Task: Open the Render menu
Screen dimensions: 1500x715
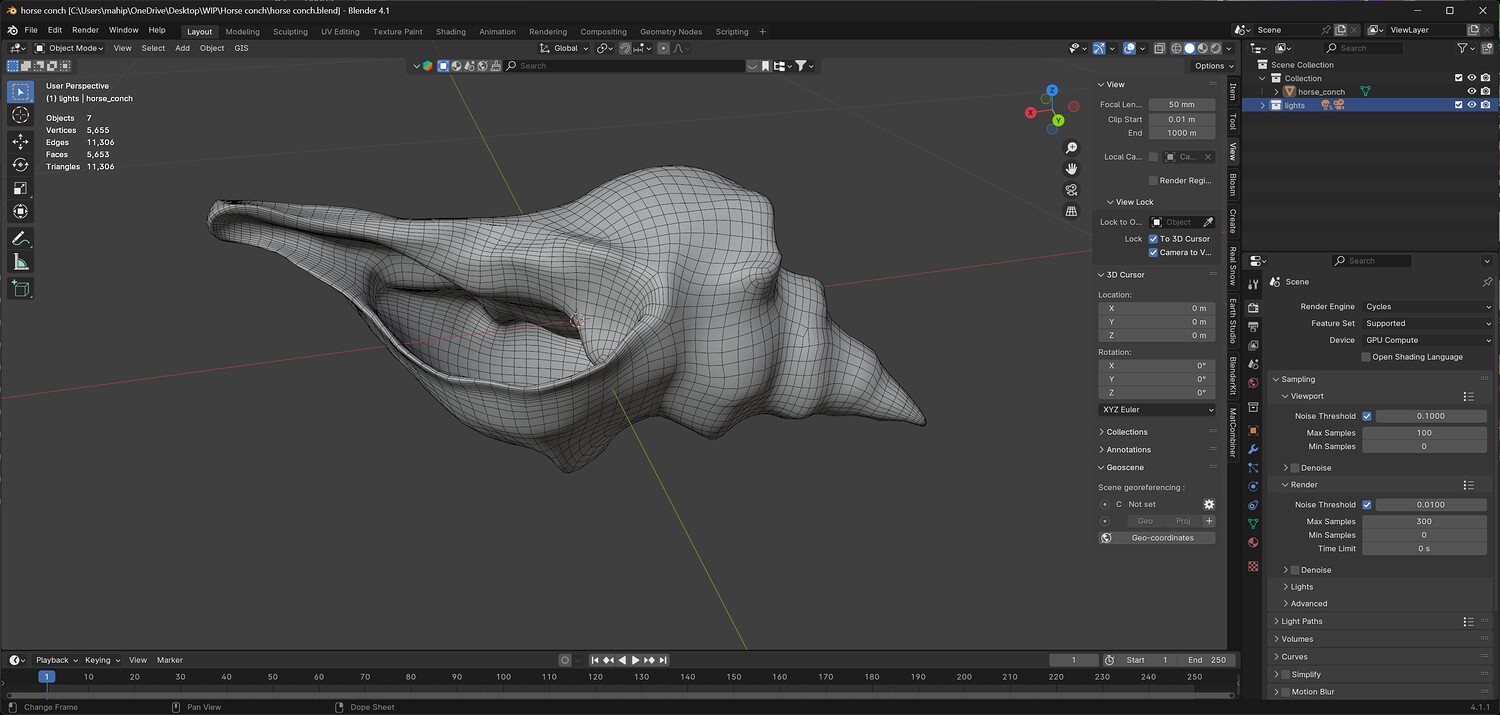Action: [x=85, y=31]
